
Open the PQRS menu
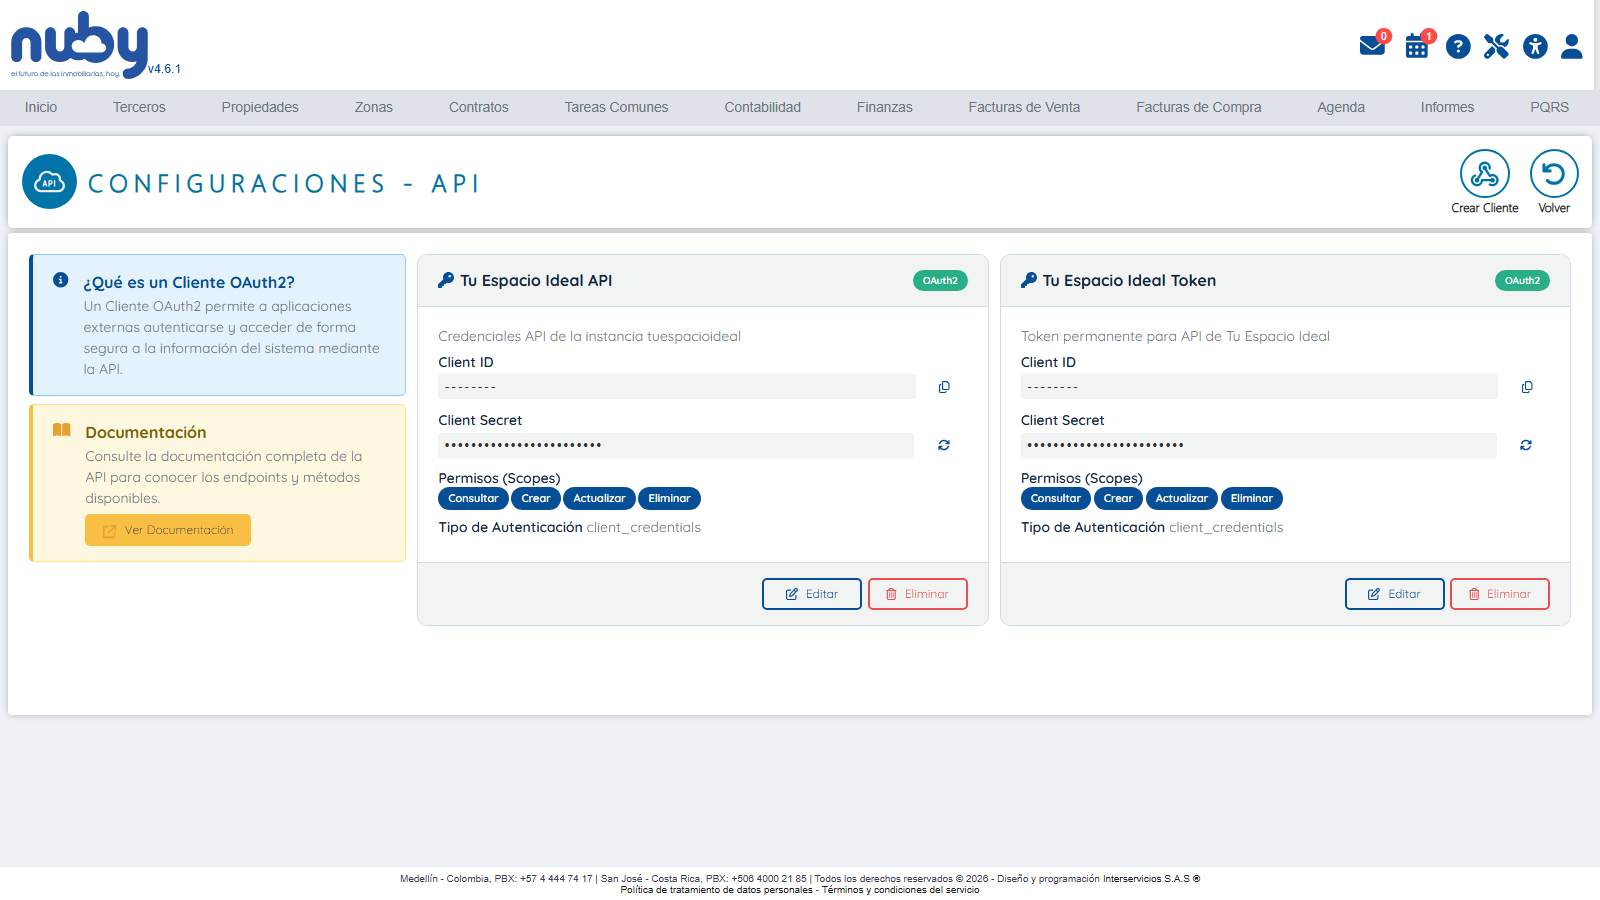pos(1549,107)
